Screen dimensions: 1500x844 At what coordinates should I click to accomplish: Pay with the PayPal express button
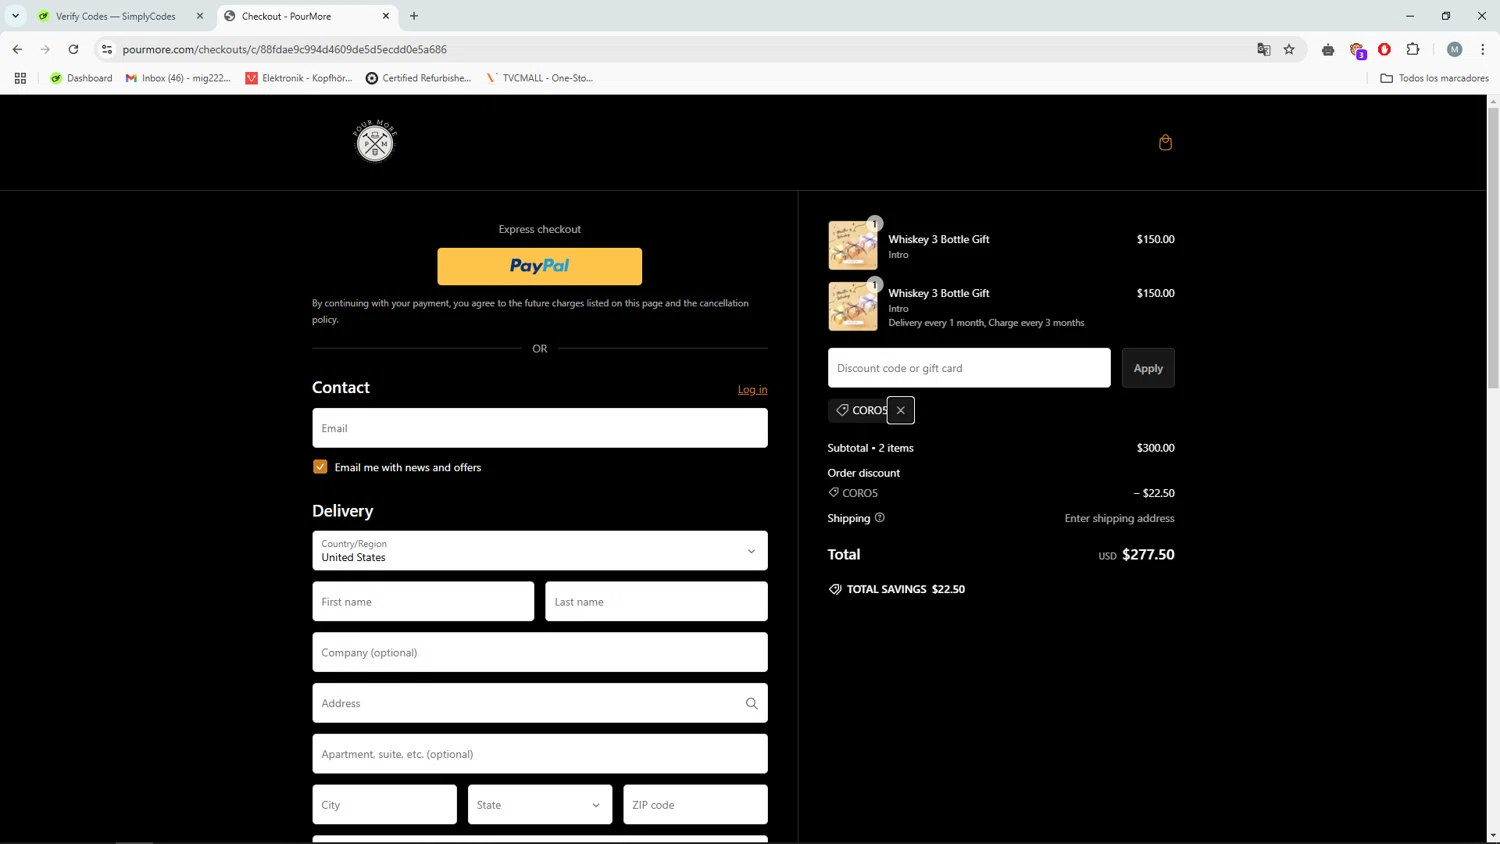(x=540, y=266)
